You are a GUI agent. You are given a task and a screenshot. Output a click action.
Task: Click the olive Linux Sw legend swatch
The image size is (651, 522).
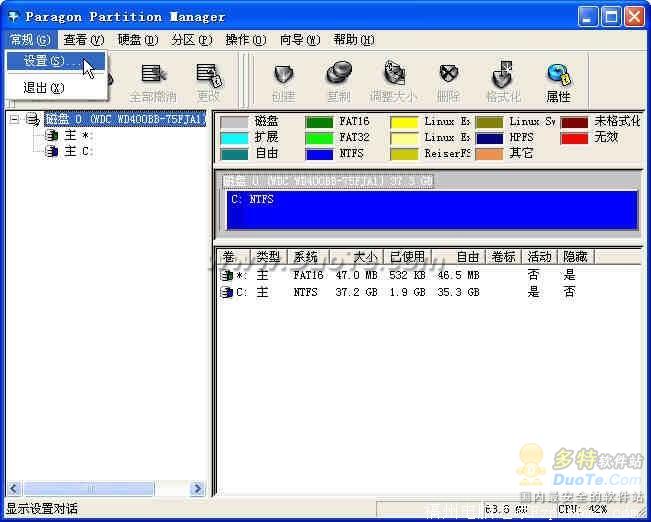[489, 123]
